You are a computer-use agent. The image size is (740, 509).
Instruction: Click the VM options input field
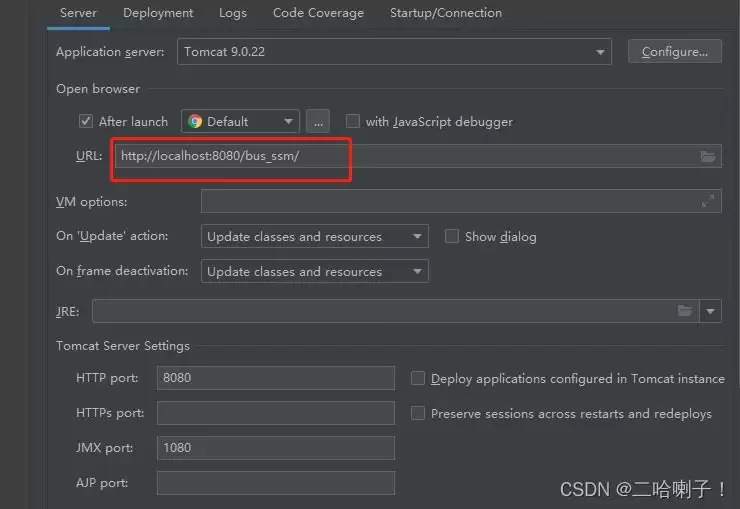pyautogui.click(x=461, y=201)
